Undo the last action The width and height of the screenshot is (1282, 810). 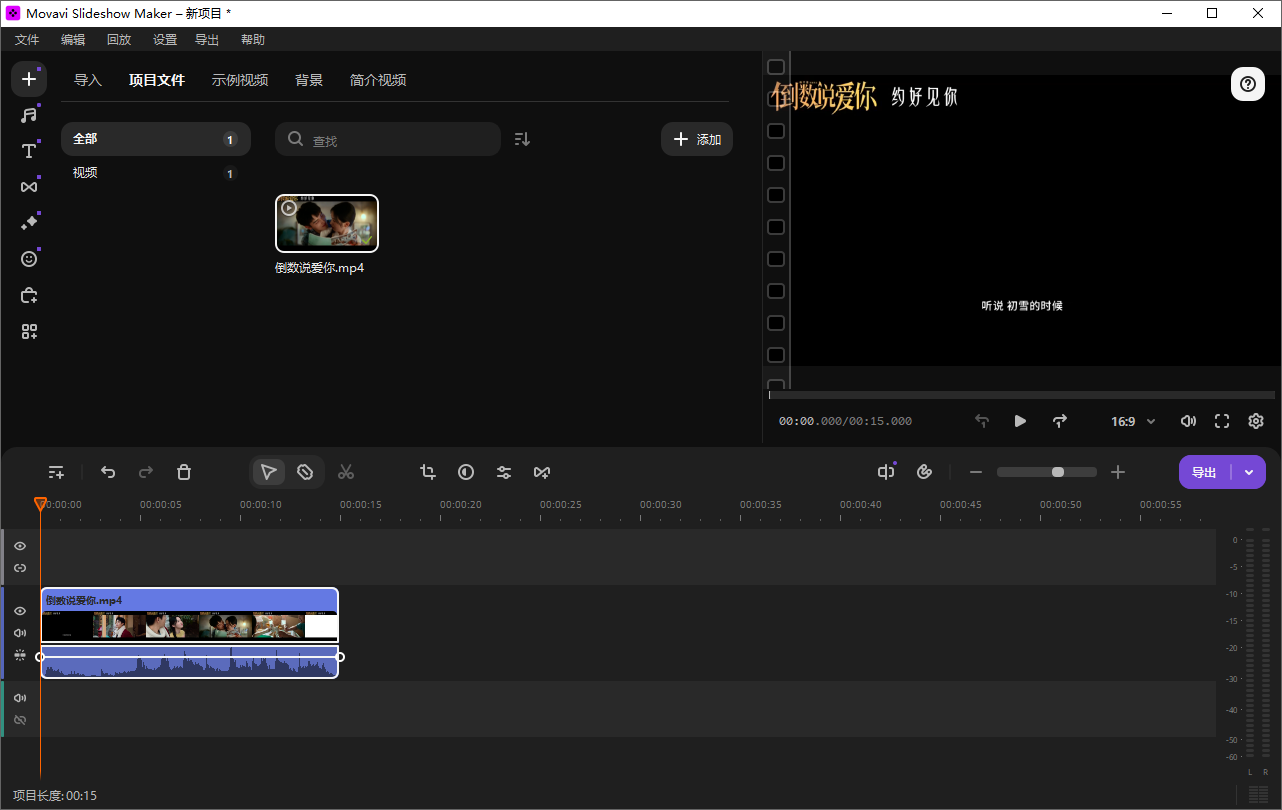point(108,472)
